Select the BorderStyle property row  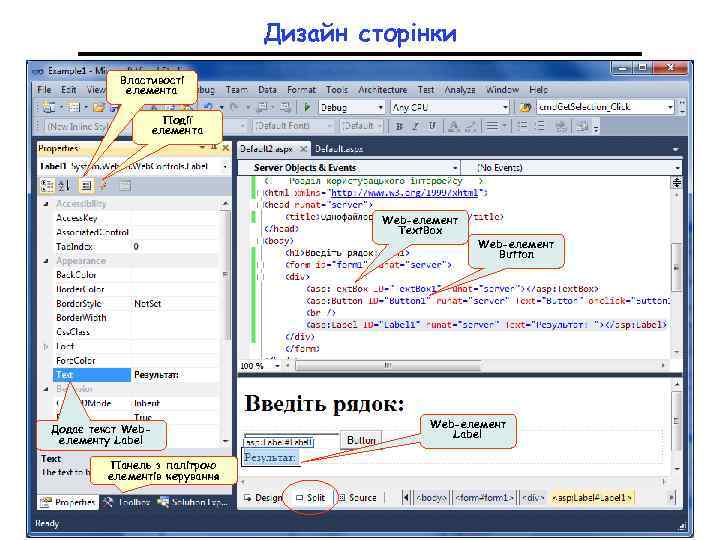pos(136,304)
